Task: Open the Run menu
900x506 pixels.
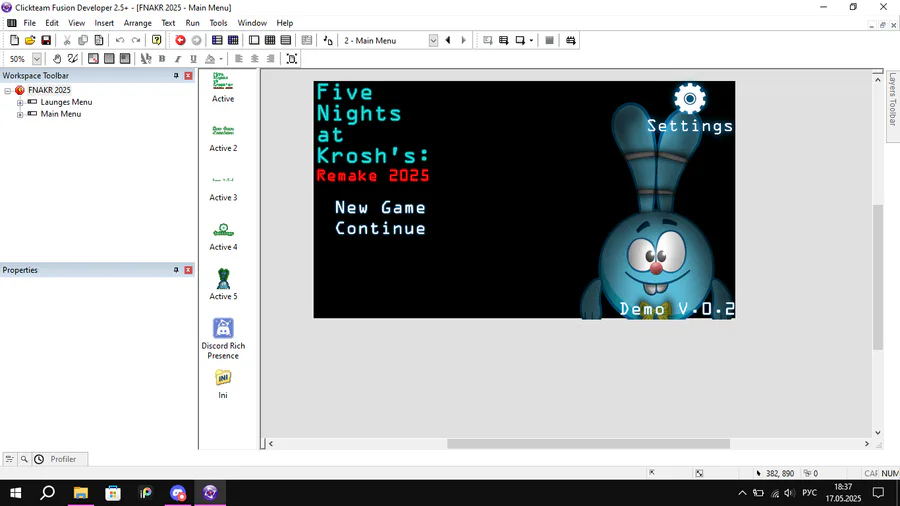Action: tap(192, 23)
